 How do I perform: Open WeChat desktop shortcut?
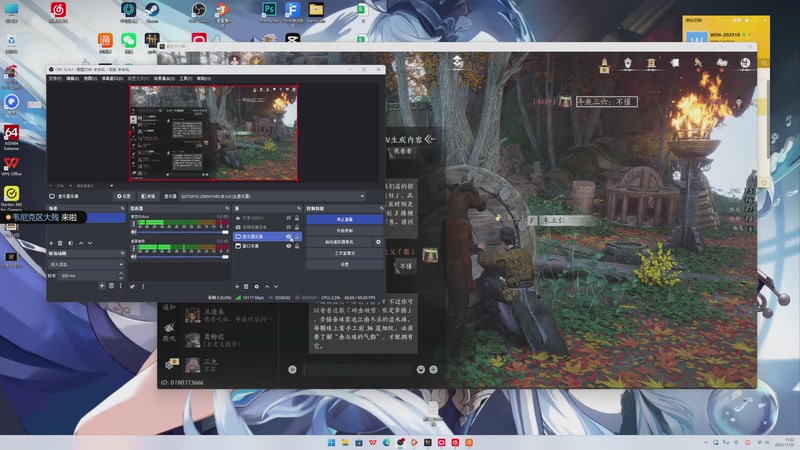129,41
